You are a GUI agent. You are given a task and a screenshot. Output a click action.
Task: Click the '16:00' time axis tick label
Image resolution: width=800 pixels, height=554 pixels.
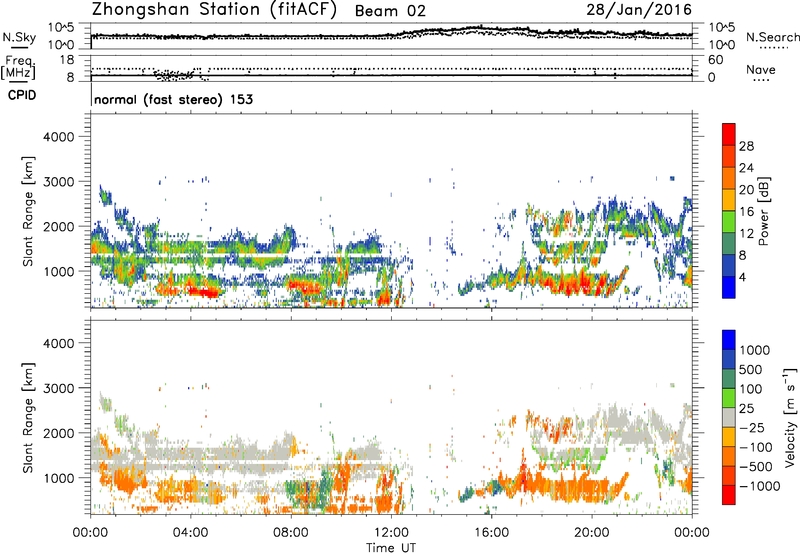coord(491,532)
